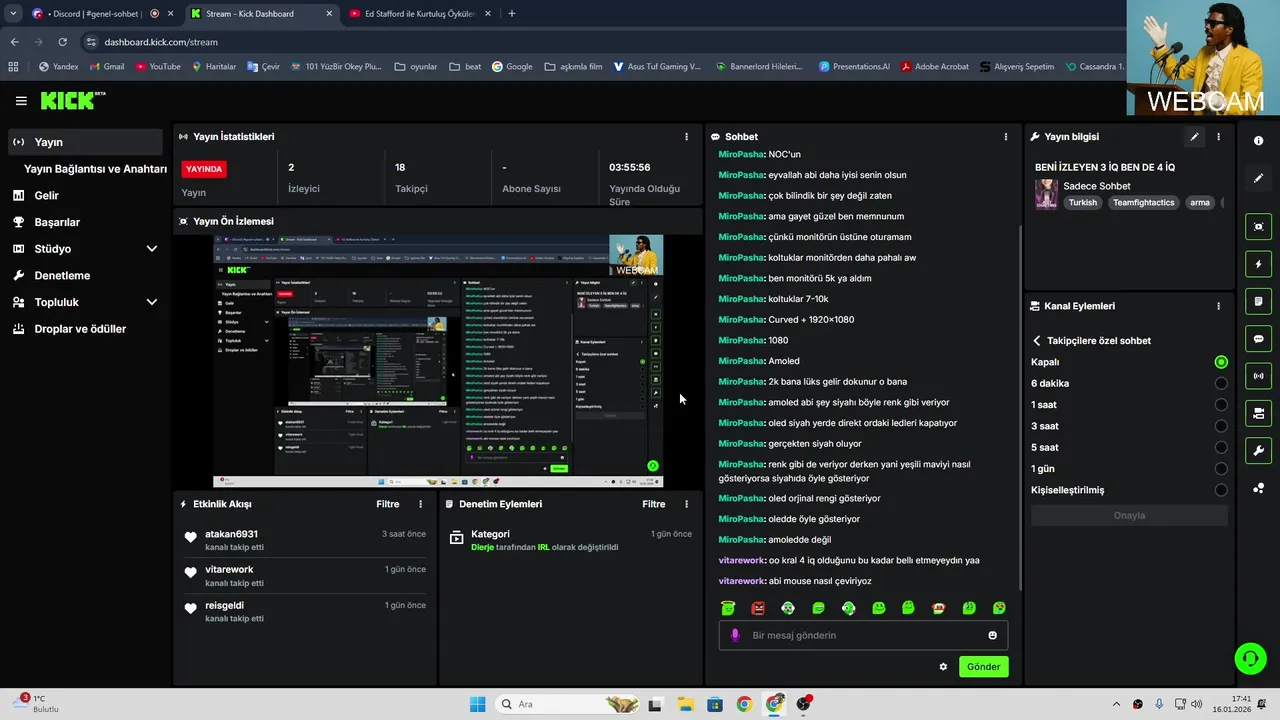Switch to the Discord #genel-sohbet tab
The image size is (1280, 720).
(100, 14)
